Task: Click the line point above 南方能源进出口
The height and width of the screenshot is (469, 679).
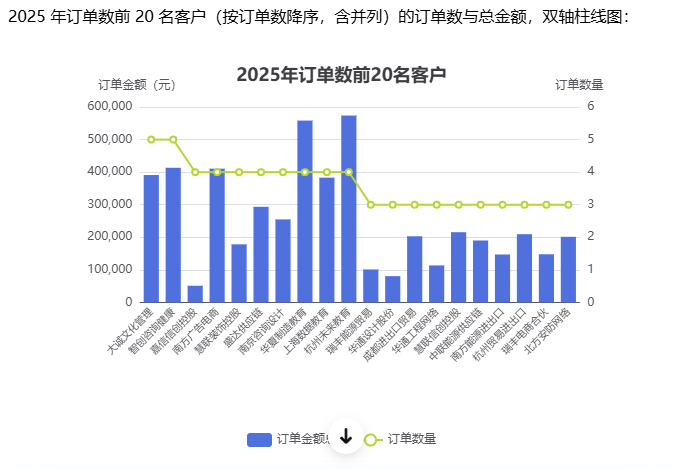Action: point(502,204)
